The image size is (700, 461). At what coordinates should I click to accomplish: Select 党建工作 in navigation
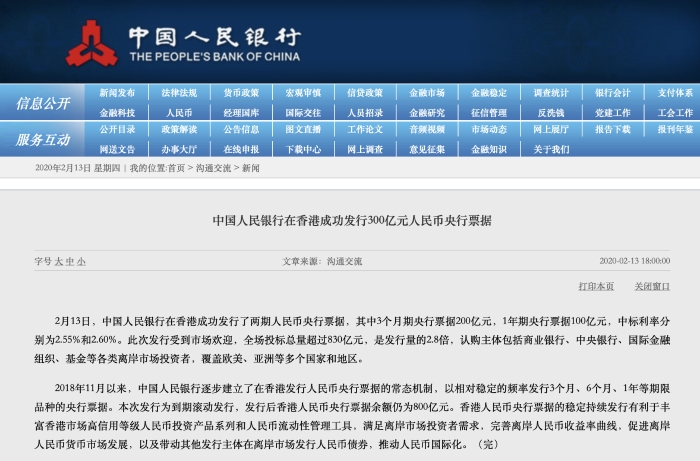point(612,113)
